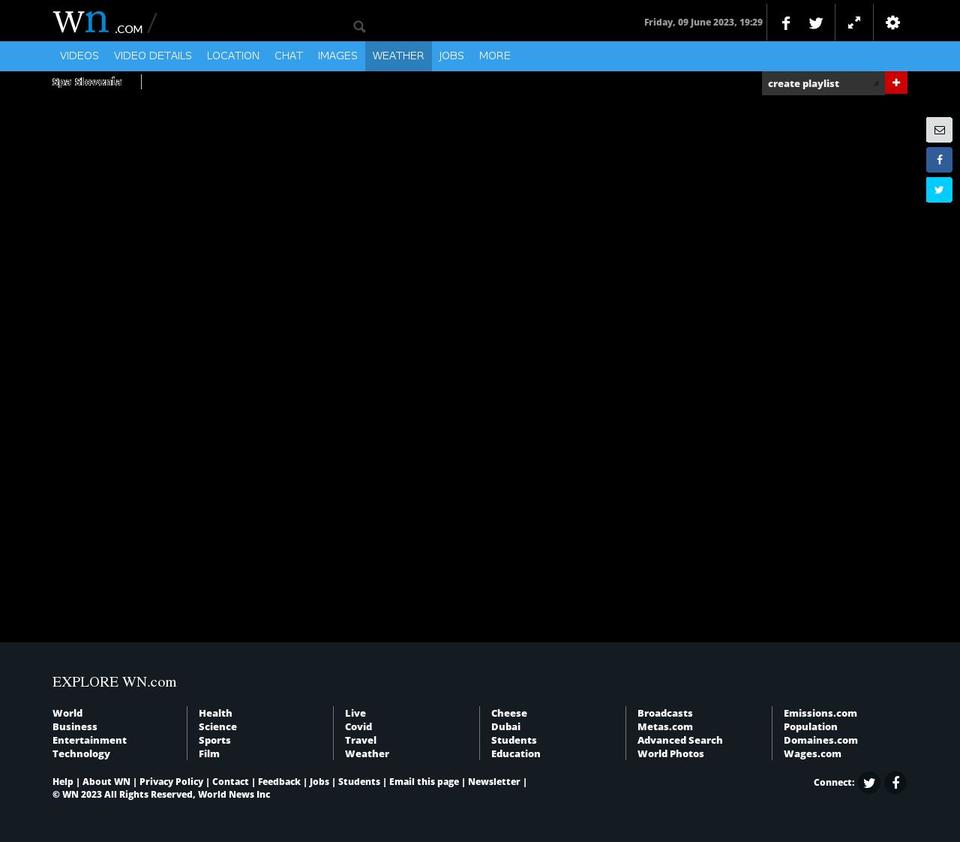Screen dimensions: 960x842
Task: Open the Health footer link
Action: 216,713
